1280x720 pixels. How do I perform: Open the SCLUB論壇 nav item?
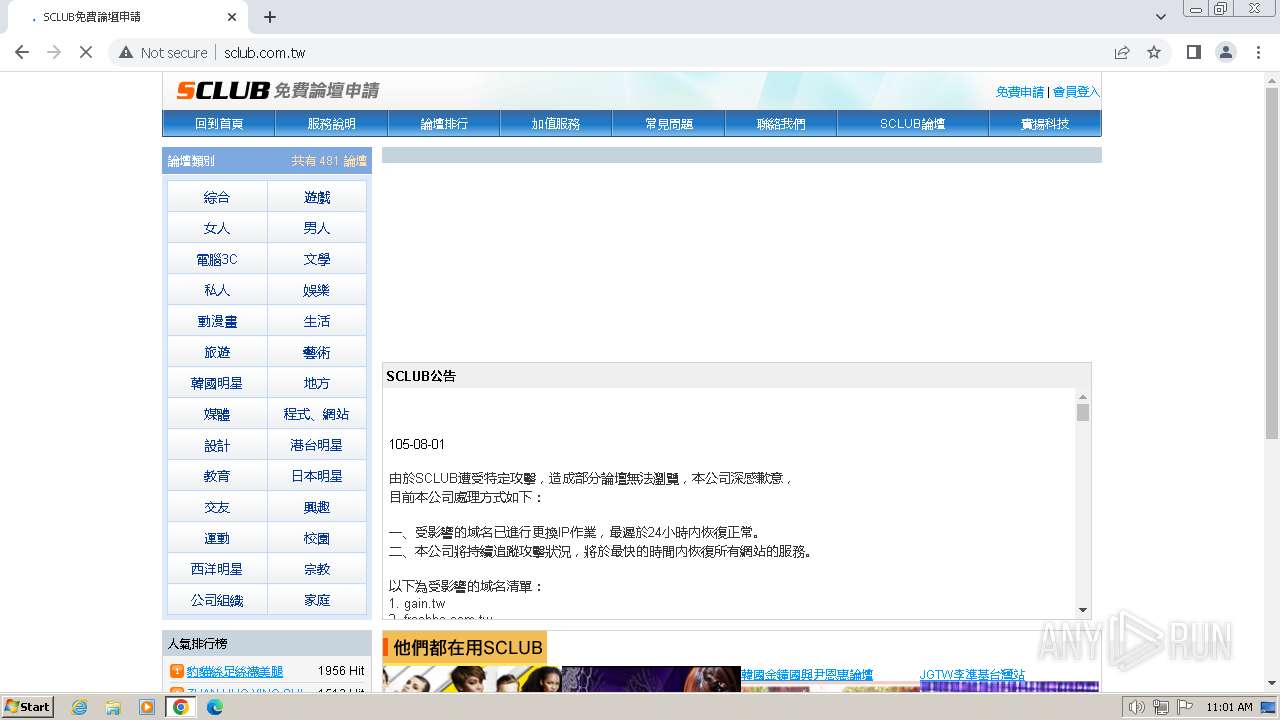point(912,124)
